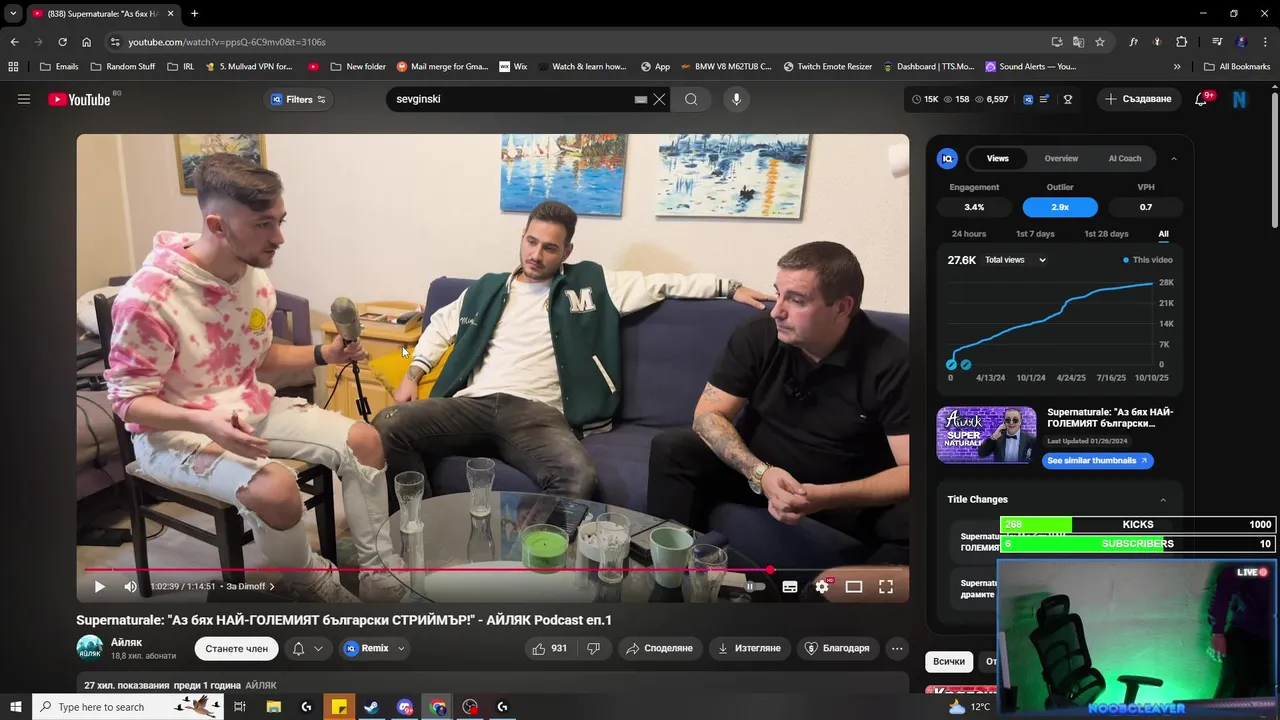Click in the YouTube search field
The image size is (1280, 720).
coord(510,99)
